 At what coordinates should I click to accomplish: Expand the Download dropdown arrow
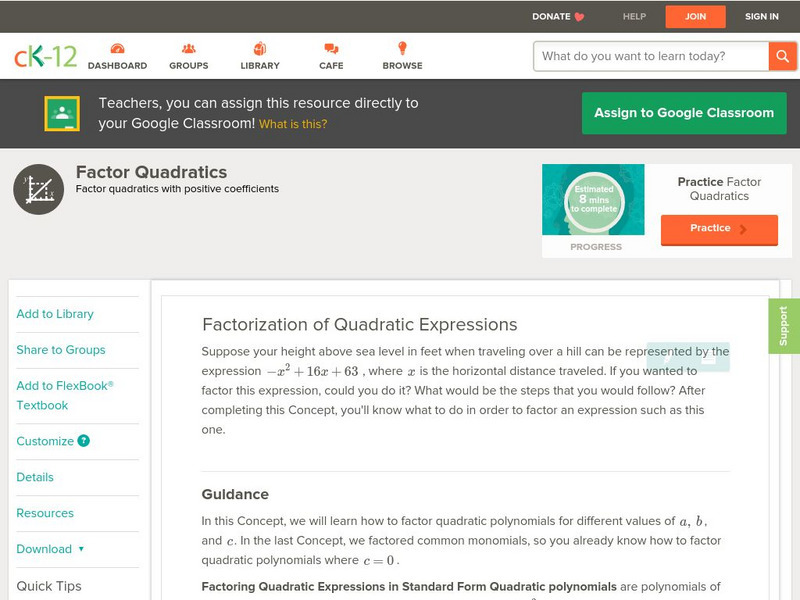pos(81,549)
